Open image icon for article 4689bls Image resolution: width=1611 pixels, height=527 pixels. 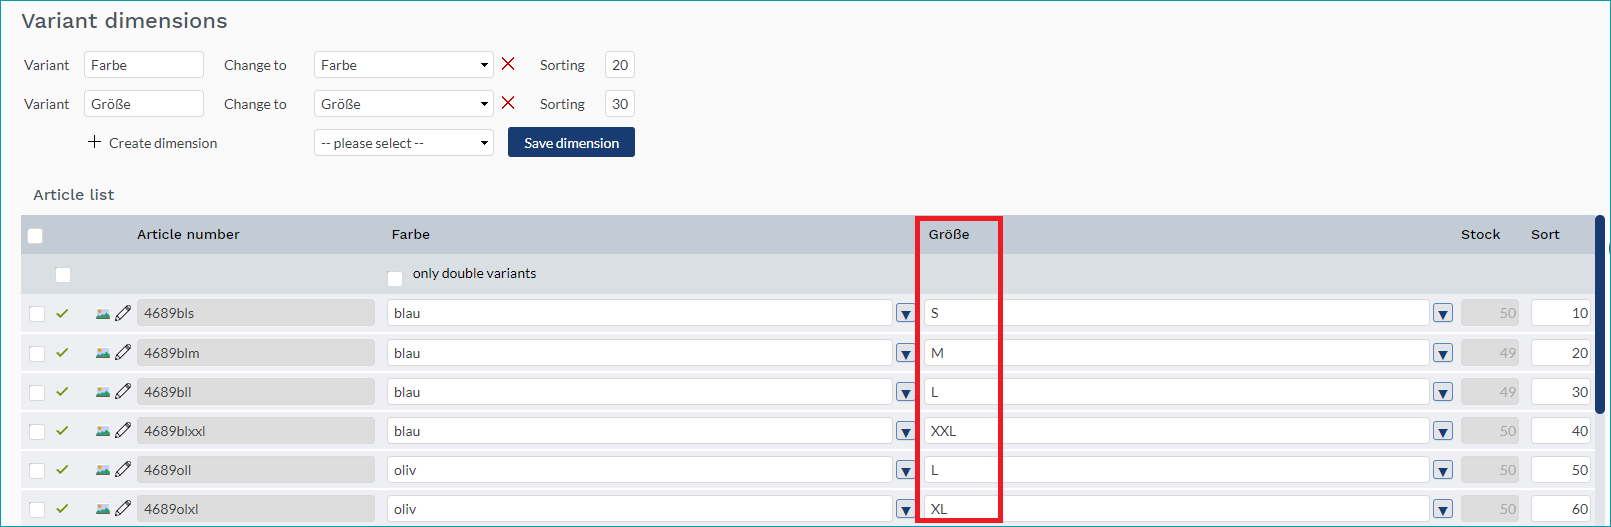point(103,313)
